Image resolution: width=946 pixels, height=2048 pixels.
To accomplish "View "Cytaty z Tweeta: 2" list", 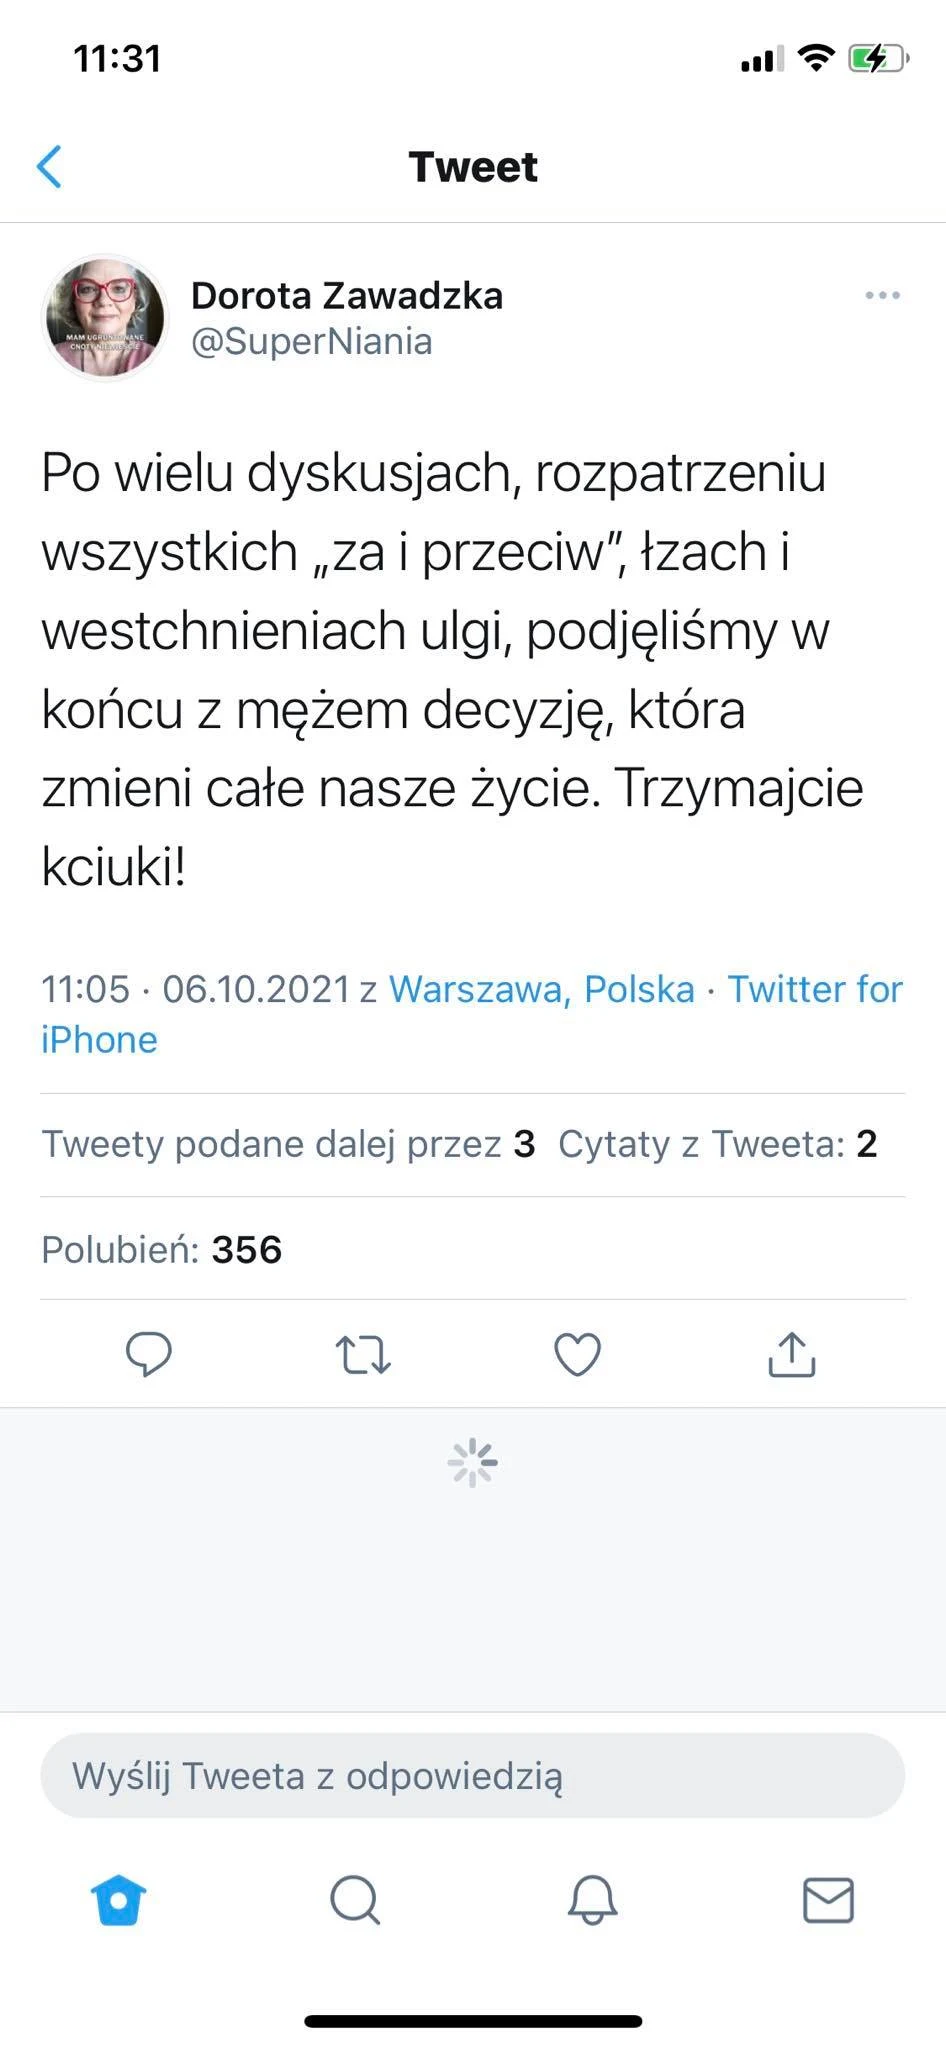I will click(x=717, y=1144).
